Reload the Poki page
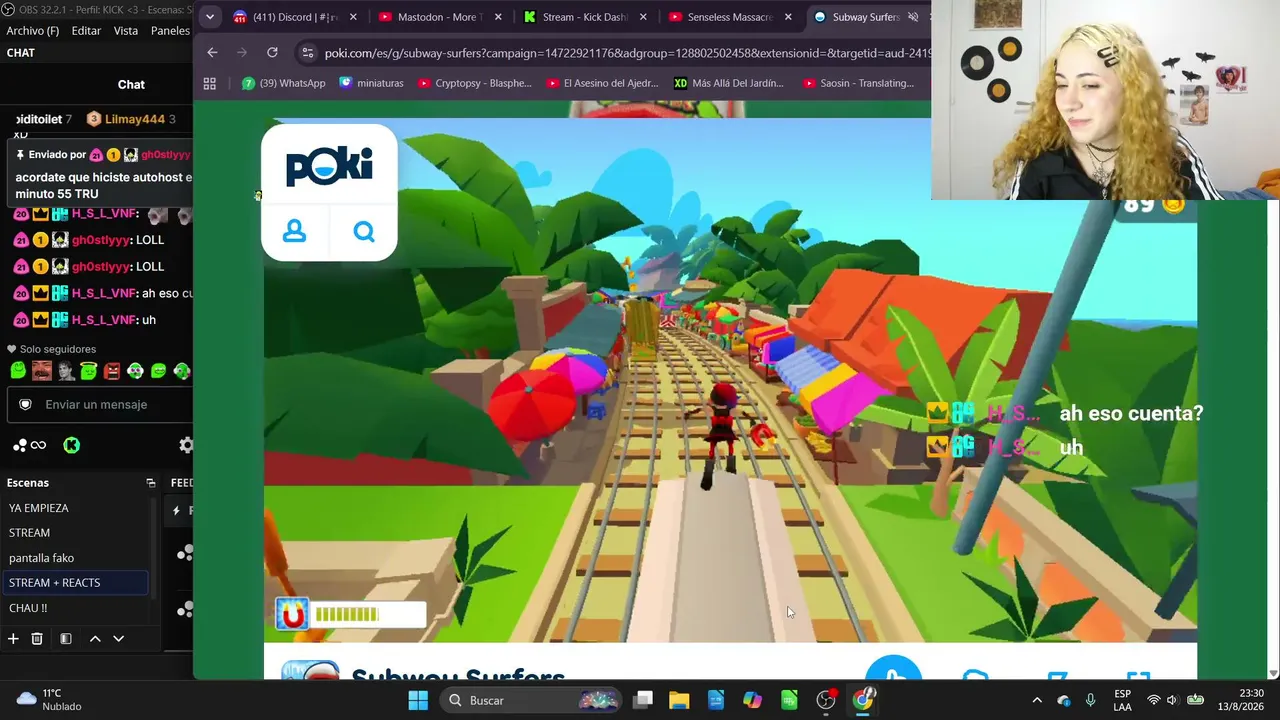The width and height of the screenshot is (1280, 720). [x=272, y=52]
